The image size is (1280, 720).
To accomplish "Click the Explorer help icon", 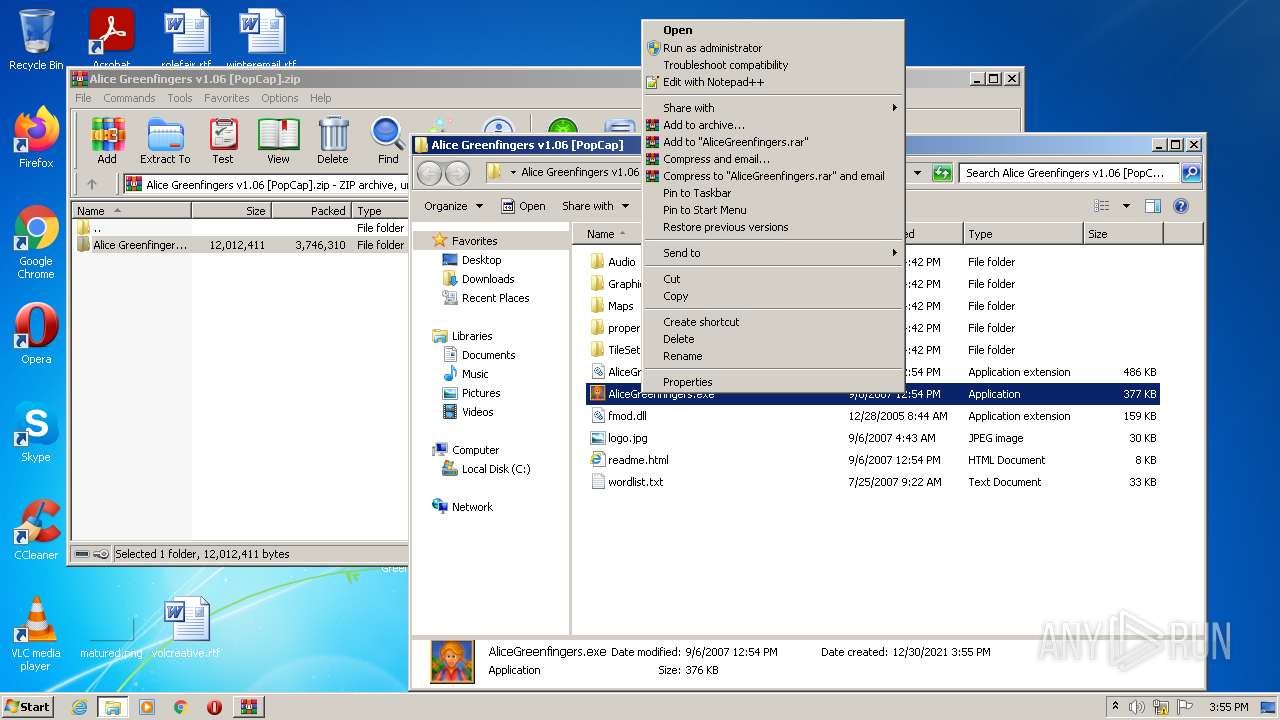I will tap(1181, 206).
